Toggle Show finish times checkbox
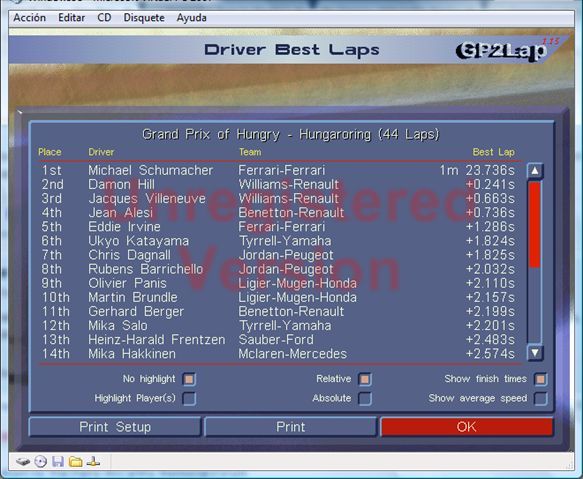 tap(540, 379)
